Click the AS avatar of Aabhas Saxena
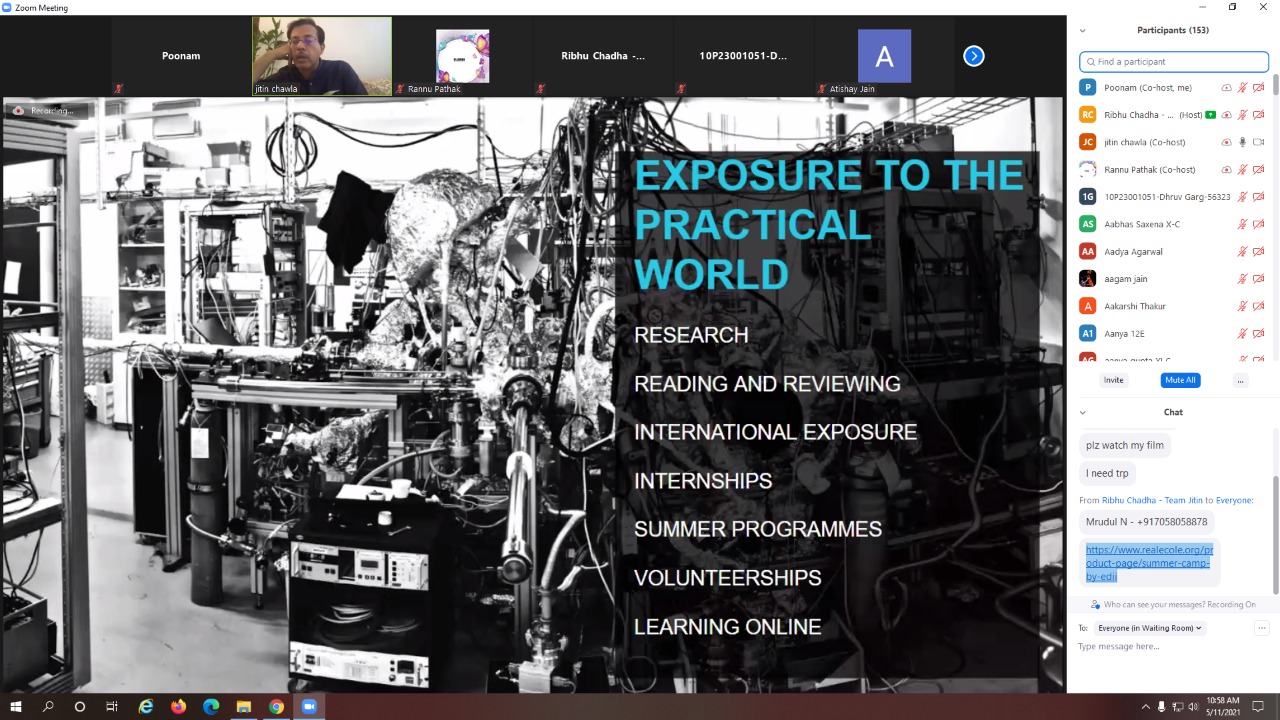Image resolution: width=1280 pixels, height=720 pixels. pyautogui.click(x=1088, y=224)
